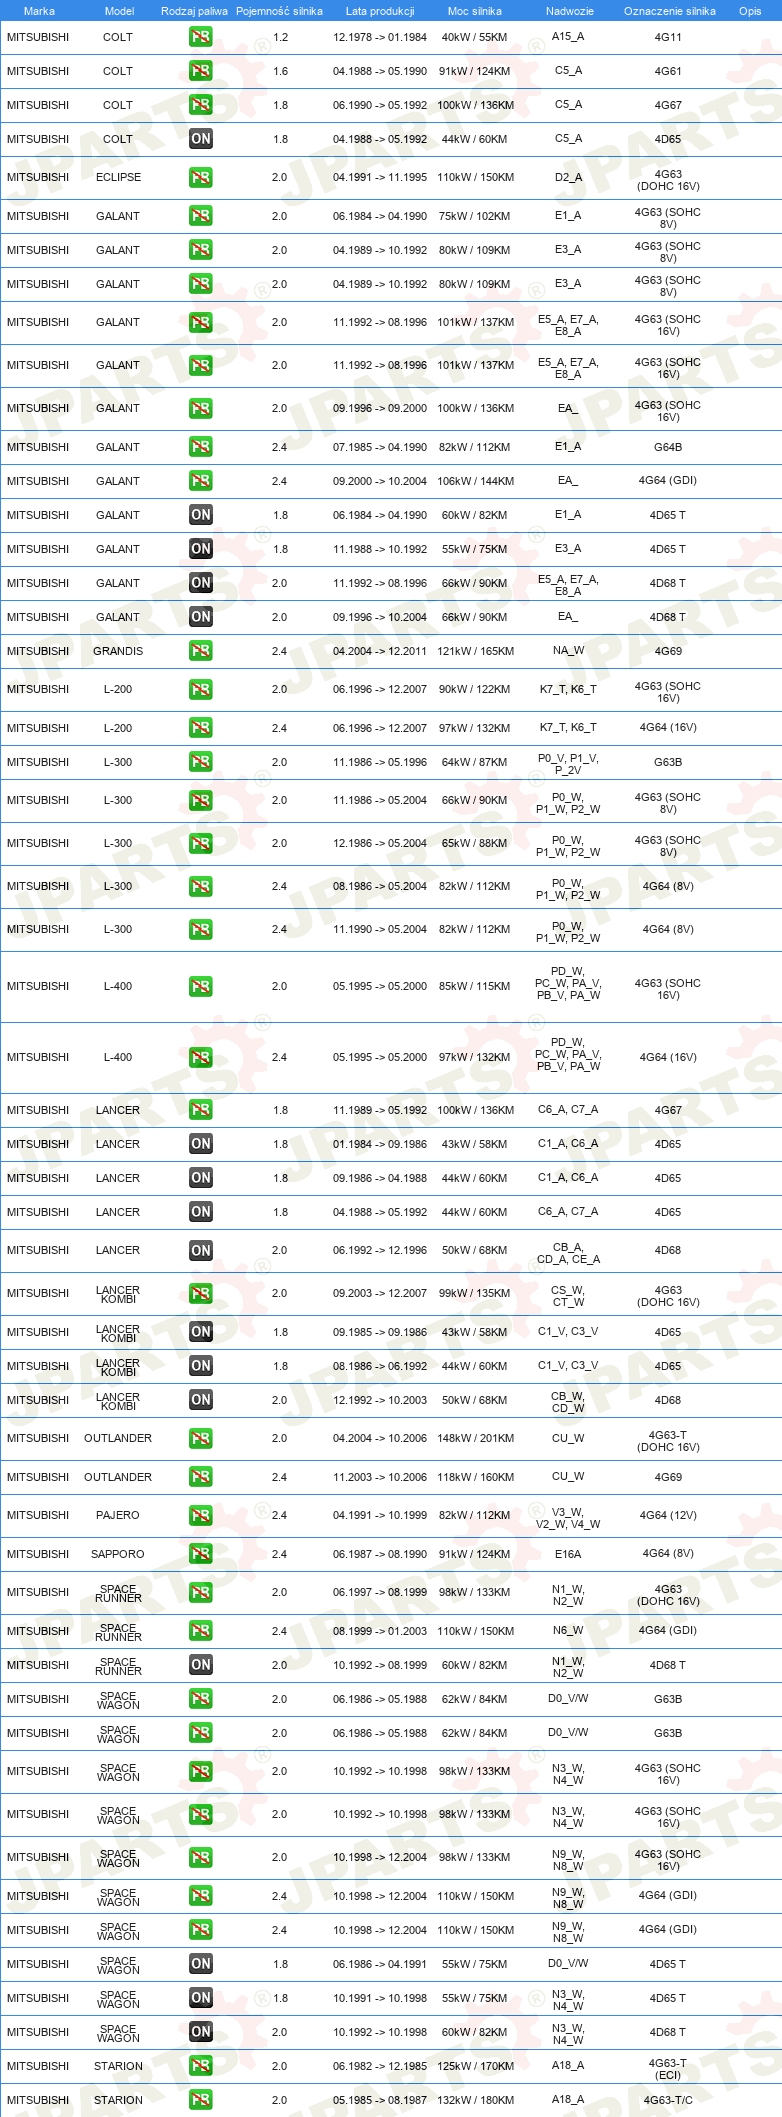Click the PB icon for GALANT 75kW / 102KM
This screenshot has height=2117, width=782.
coord(201,216)
